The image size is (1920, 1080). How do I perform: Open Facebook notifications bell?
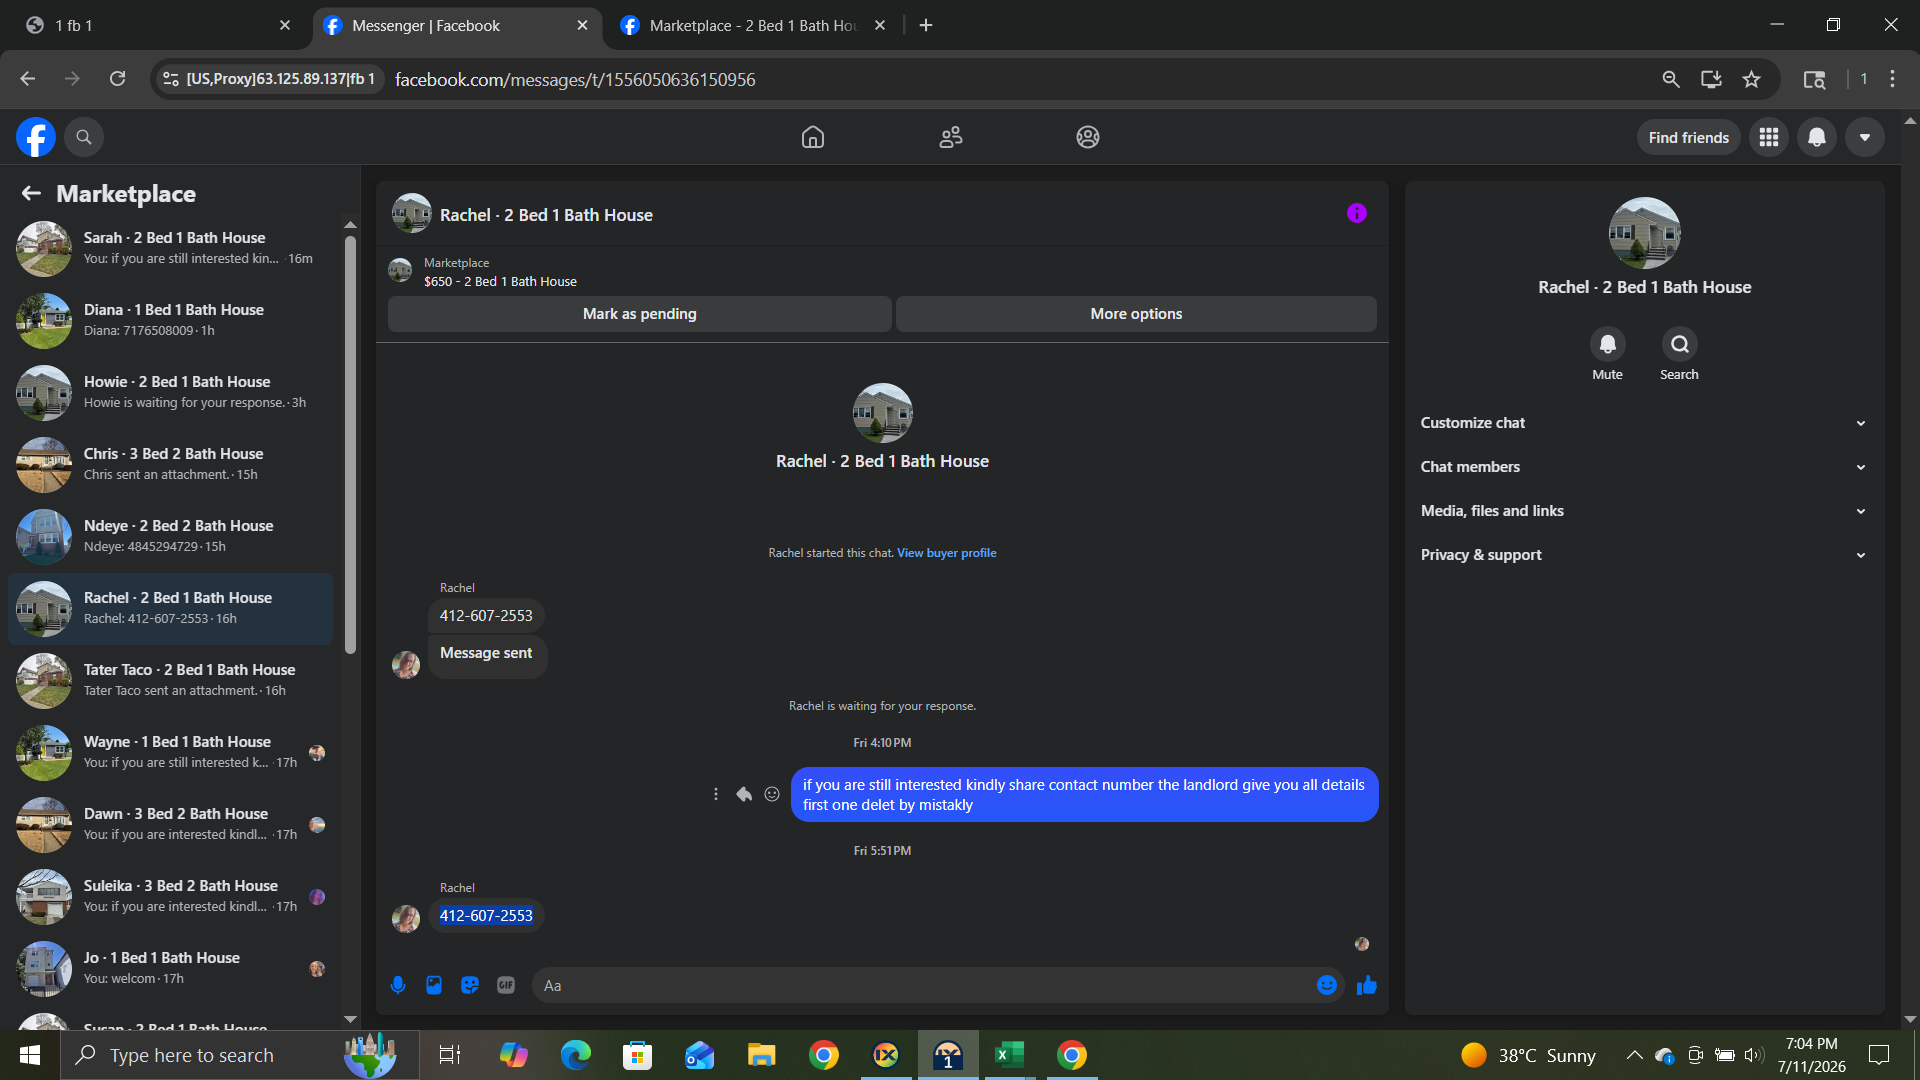1817,137
